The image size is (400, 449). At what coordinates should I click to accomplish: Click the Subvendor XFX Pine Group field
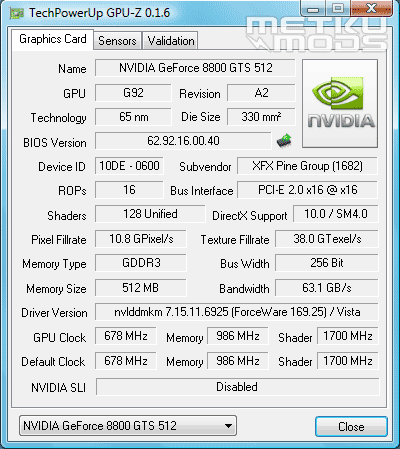307,166
